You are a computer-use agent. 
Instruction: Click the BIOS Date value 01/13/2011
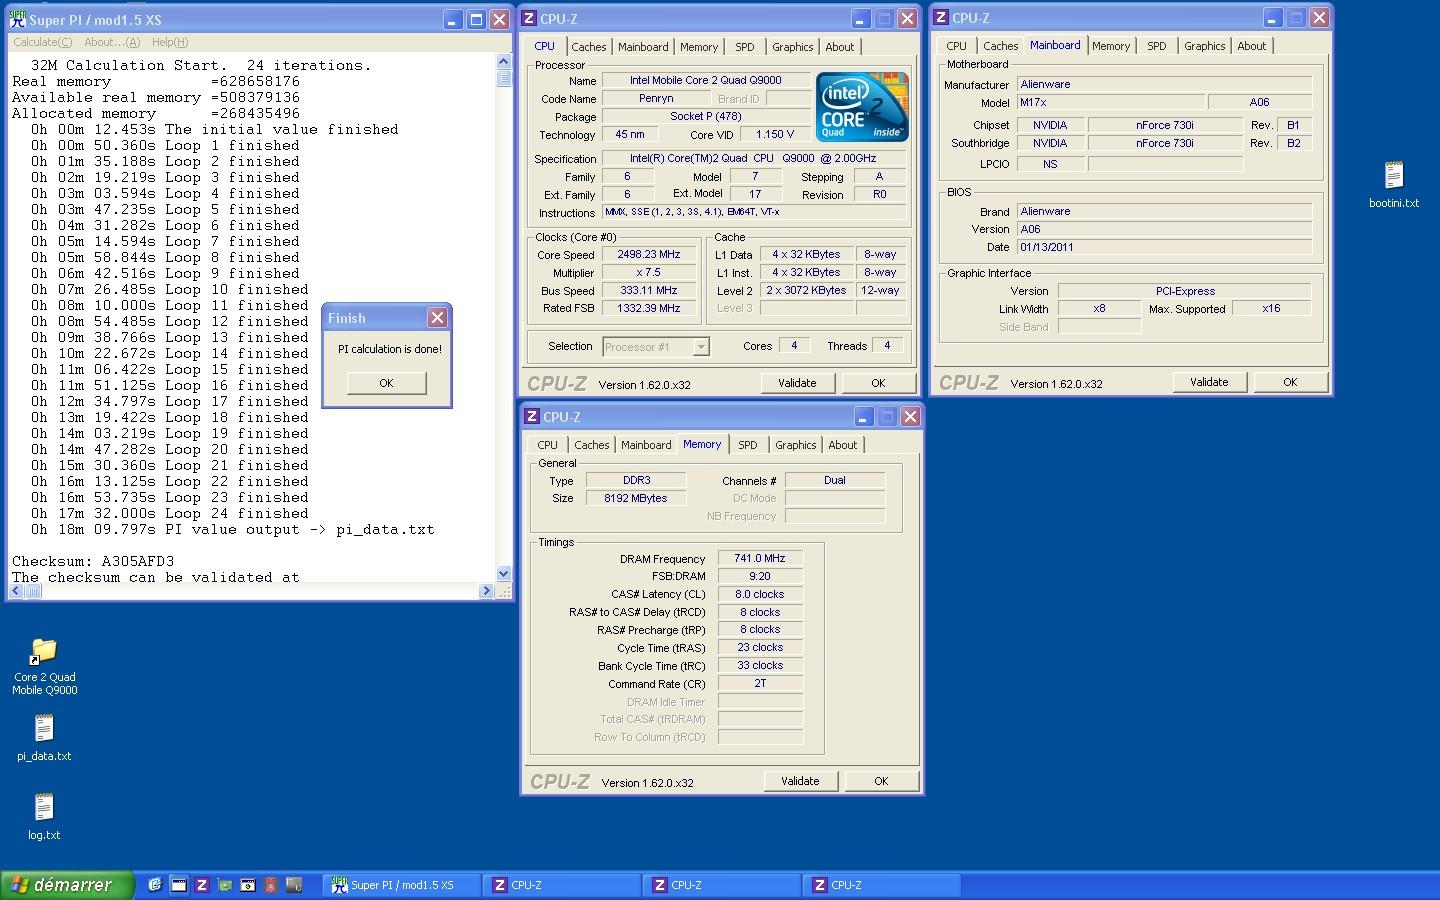click(x=1164, y=247)
